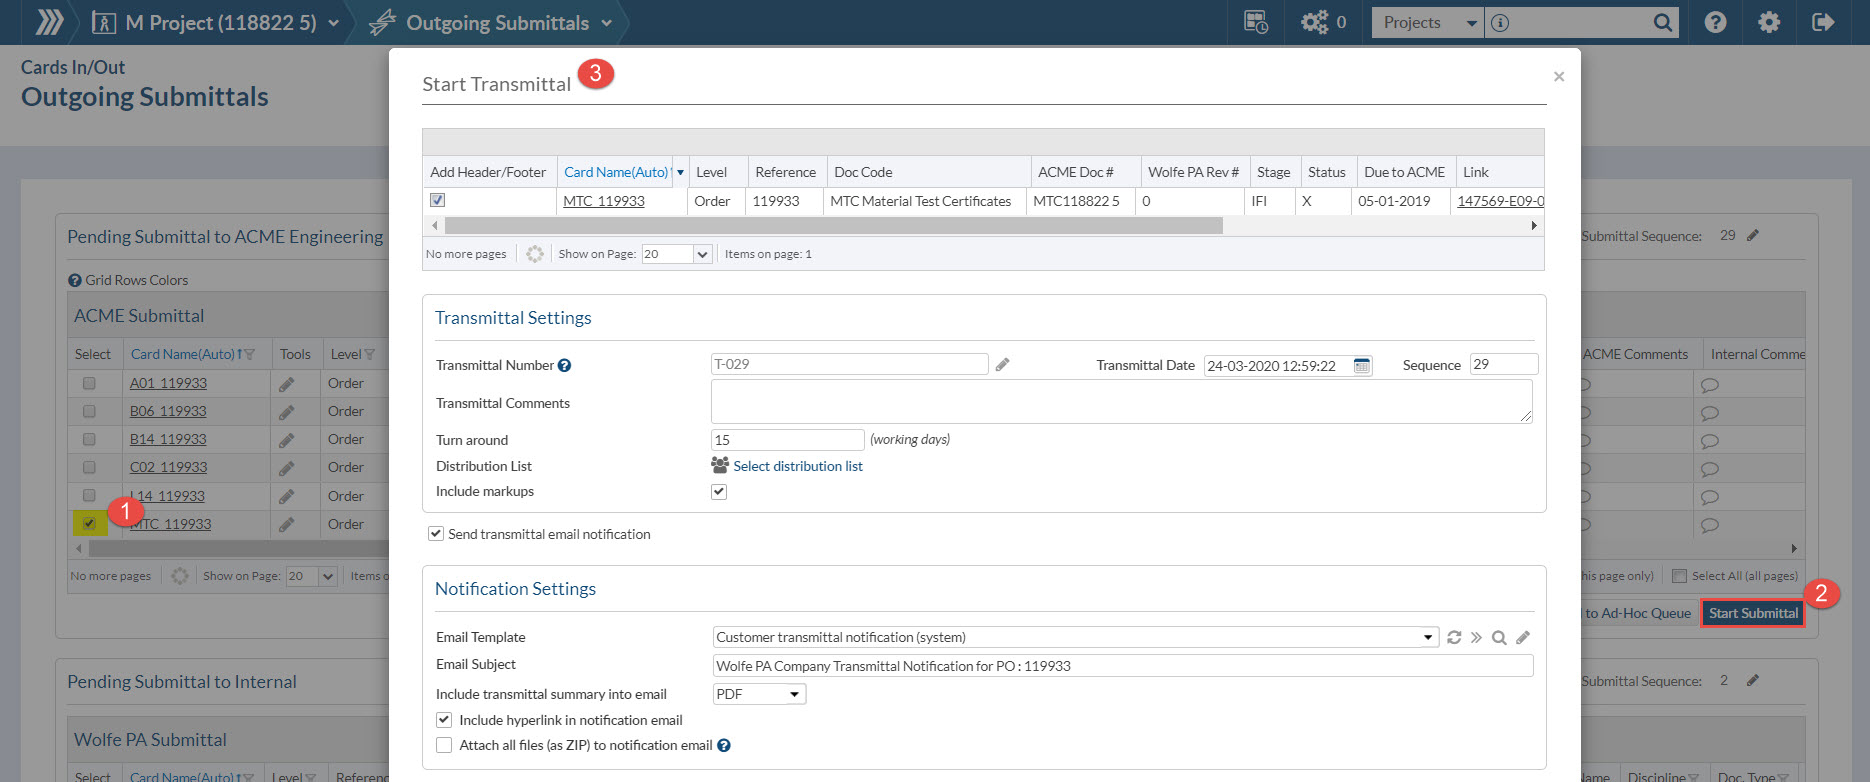
Task: Open the settings gear icon in top bar
Action: point(1769,22)
